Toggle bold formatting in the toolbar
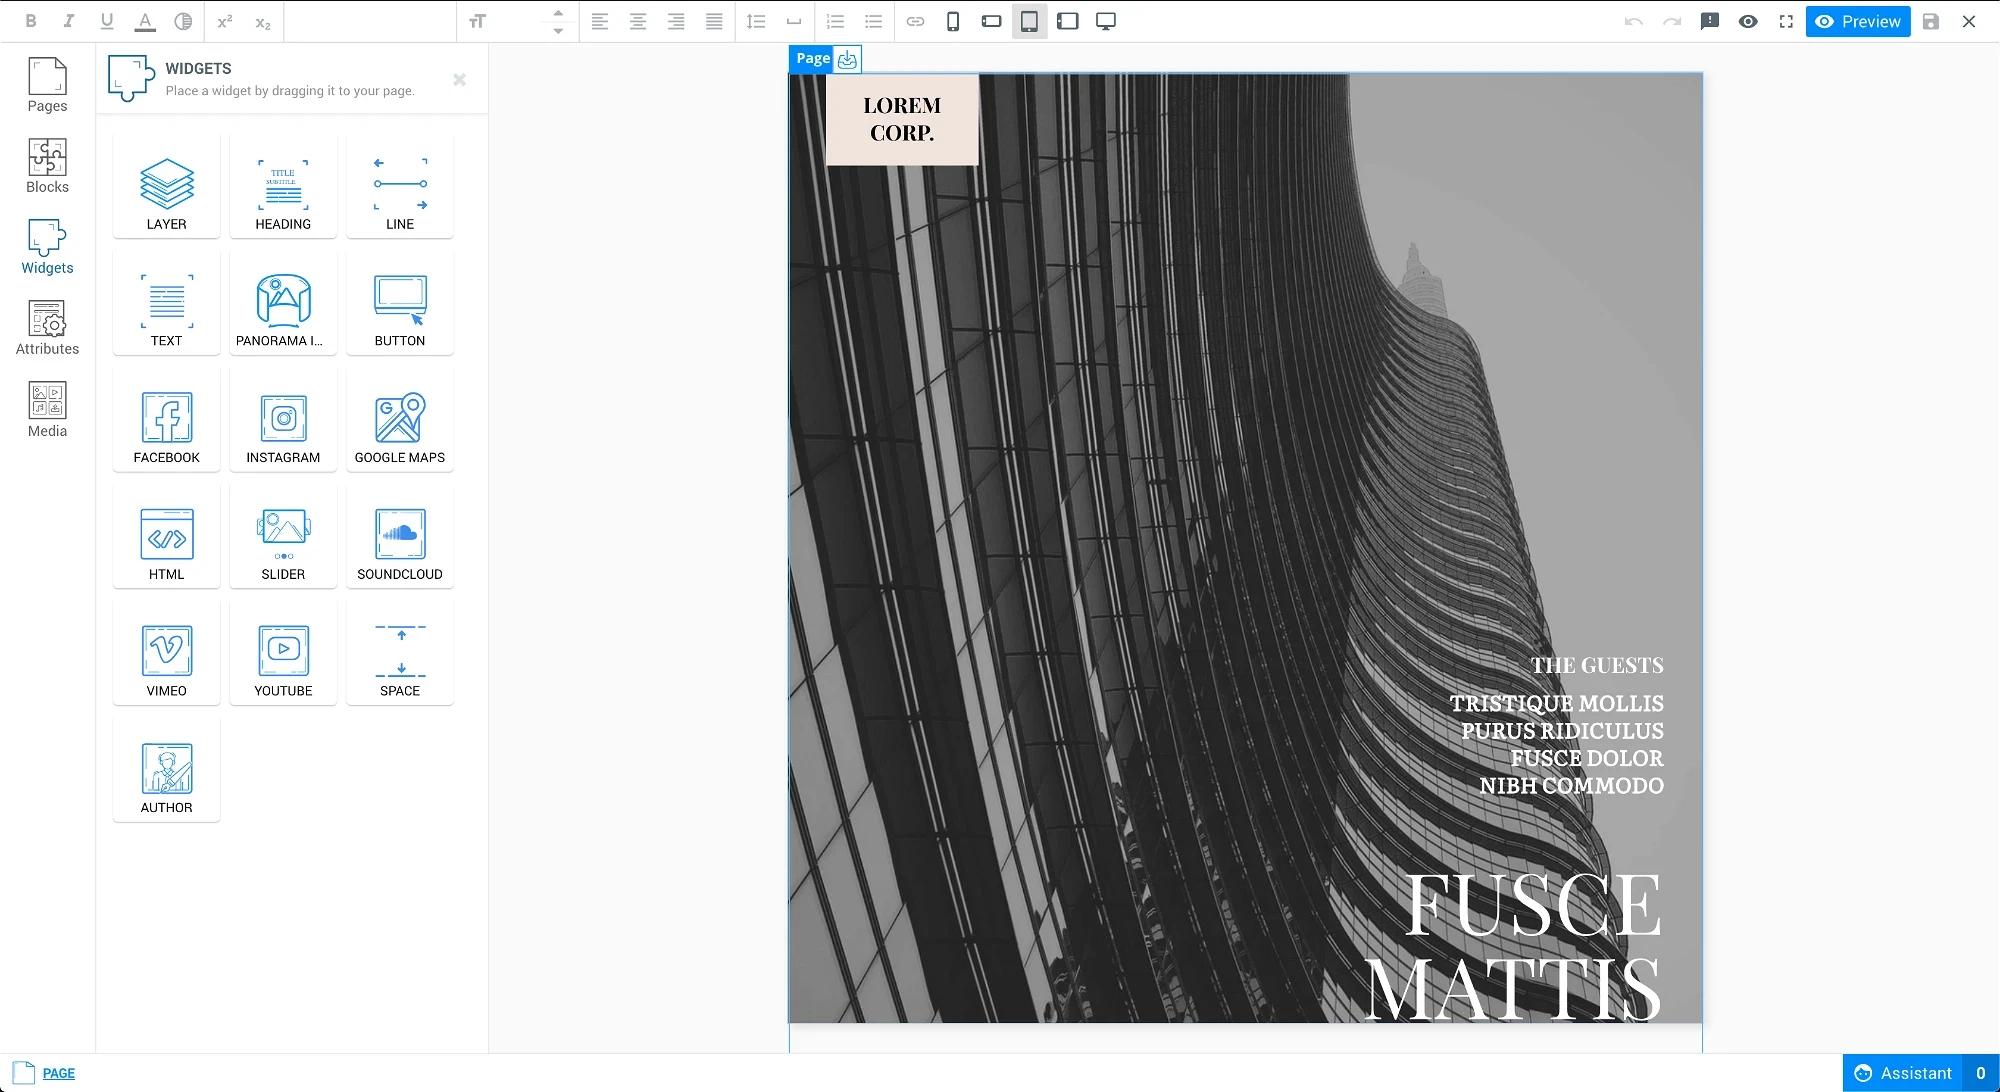This screenshot has width=2000, height=1092. click(31, 21)
